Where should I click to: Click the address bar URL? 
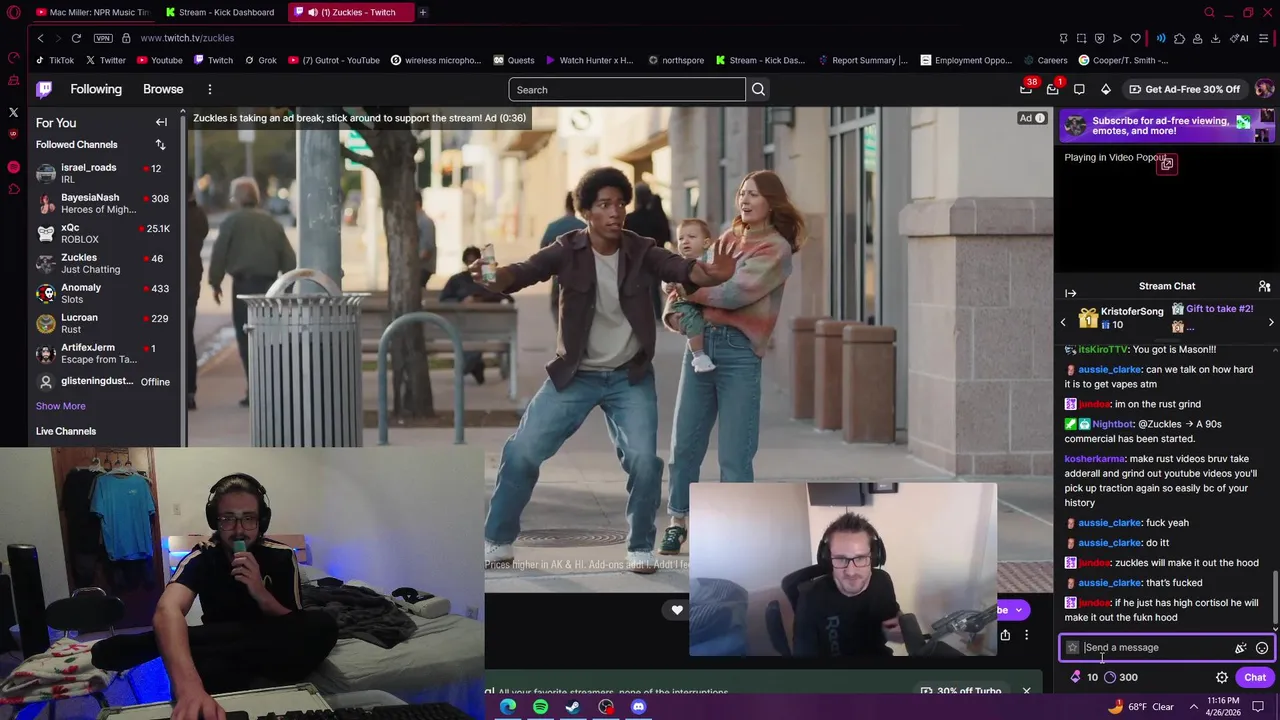187,38
